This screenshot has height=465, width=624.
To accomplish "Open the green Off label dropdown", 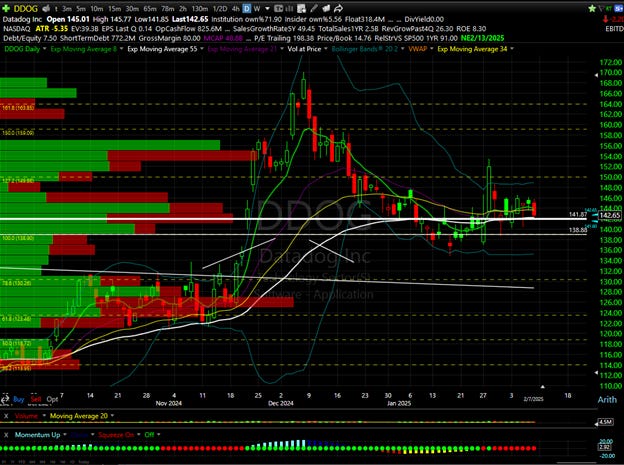I will tap(158, 435).
